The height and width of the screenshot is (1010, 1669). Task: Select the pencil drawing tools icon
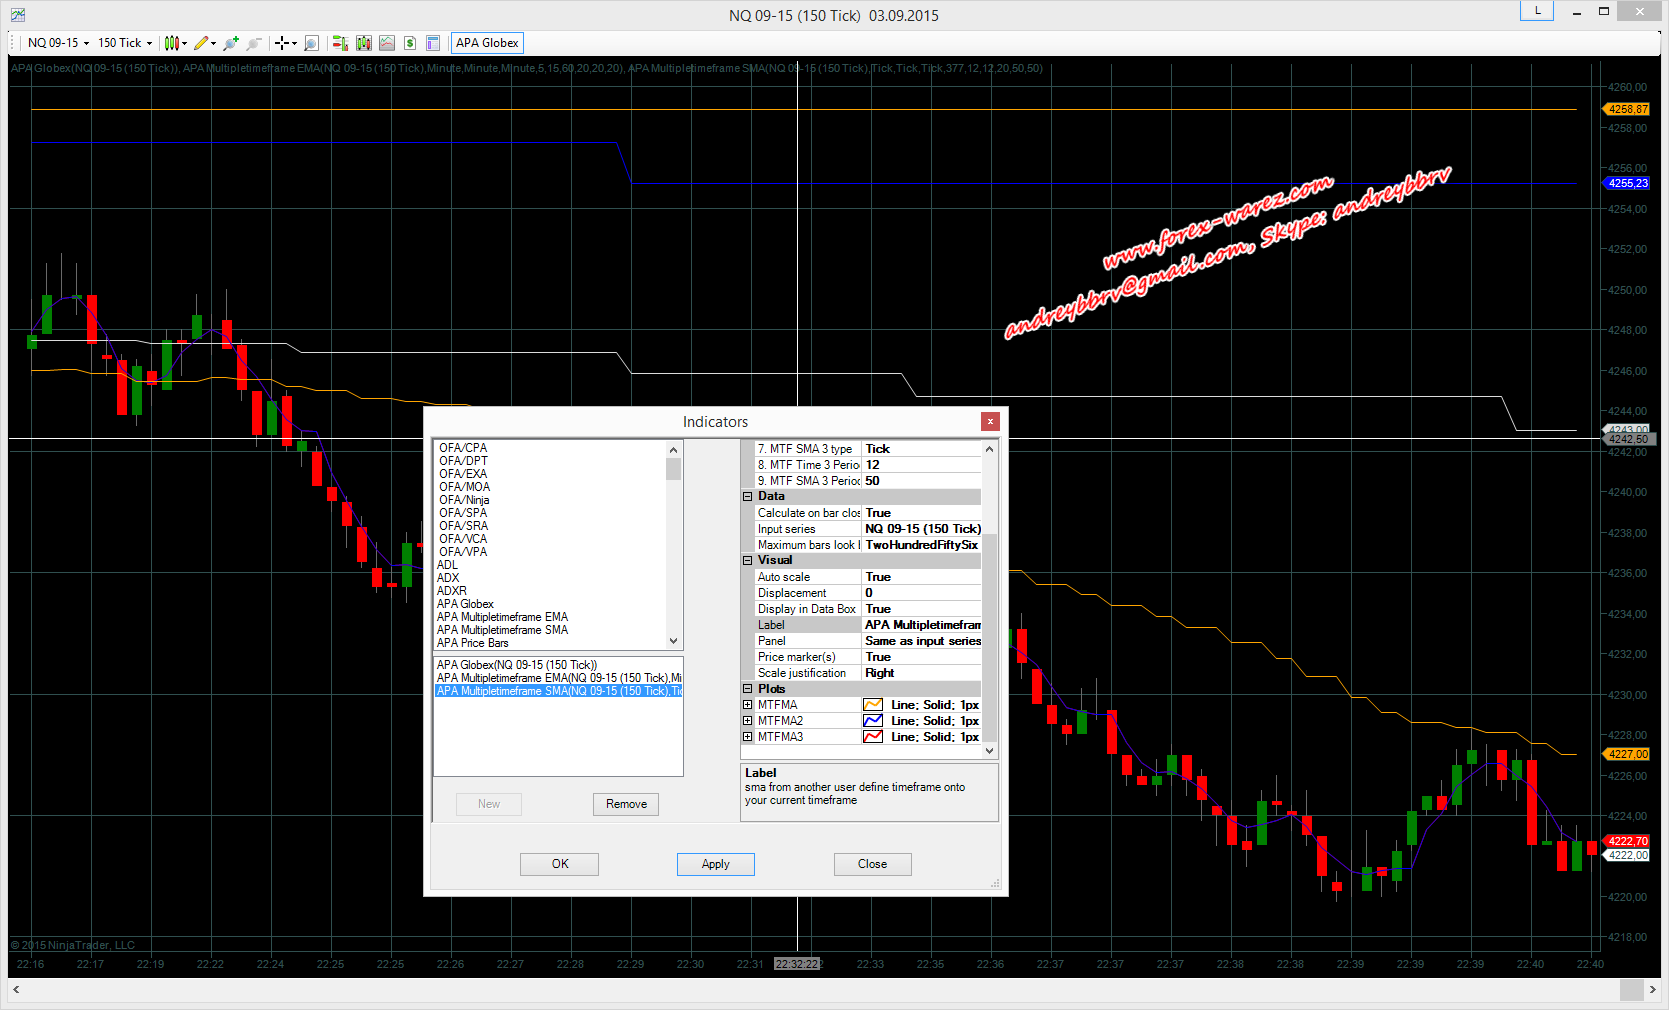[x=202, y=43]
